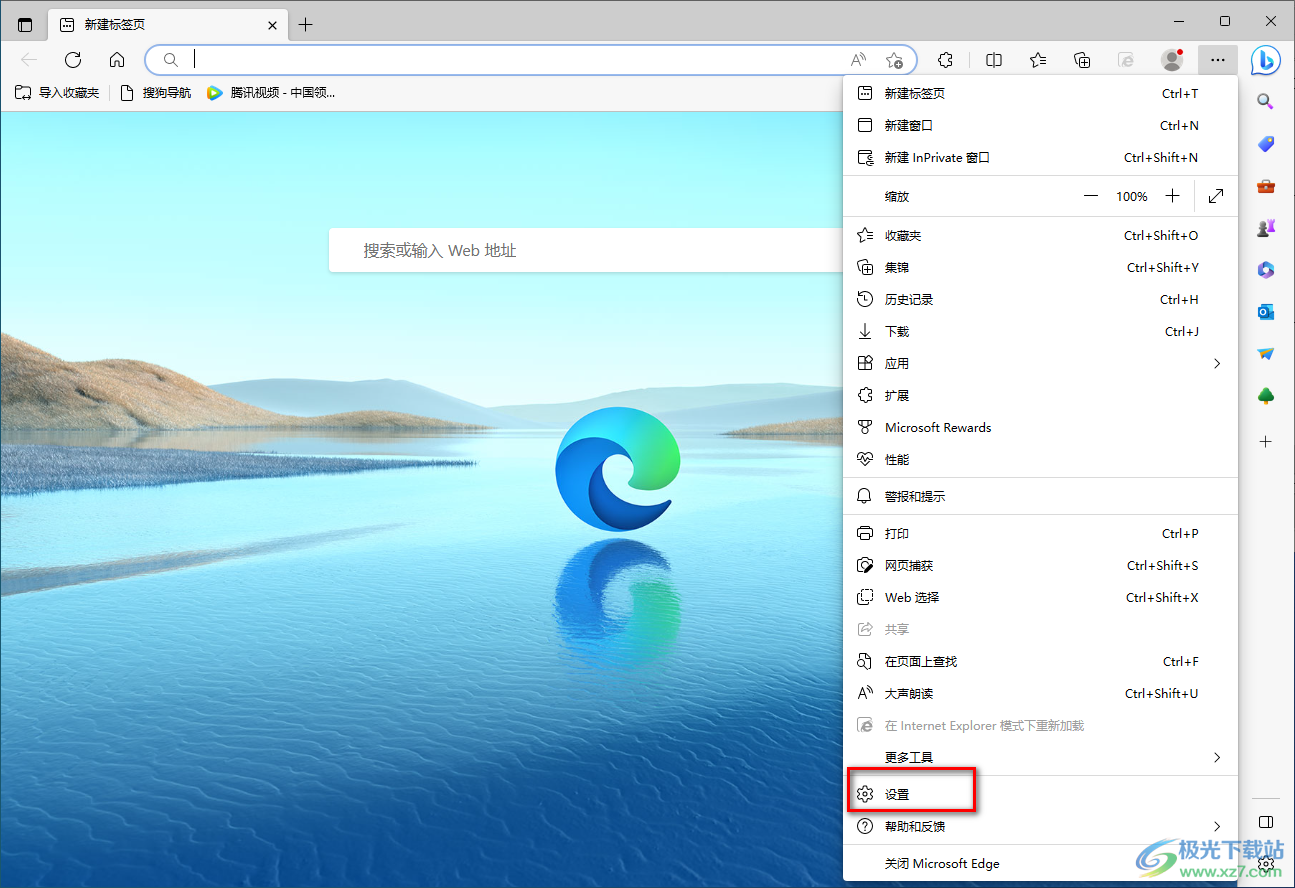Close the 新建标签页 tab

pyautogui.click(x=272, y=25)
